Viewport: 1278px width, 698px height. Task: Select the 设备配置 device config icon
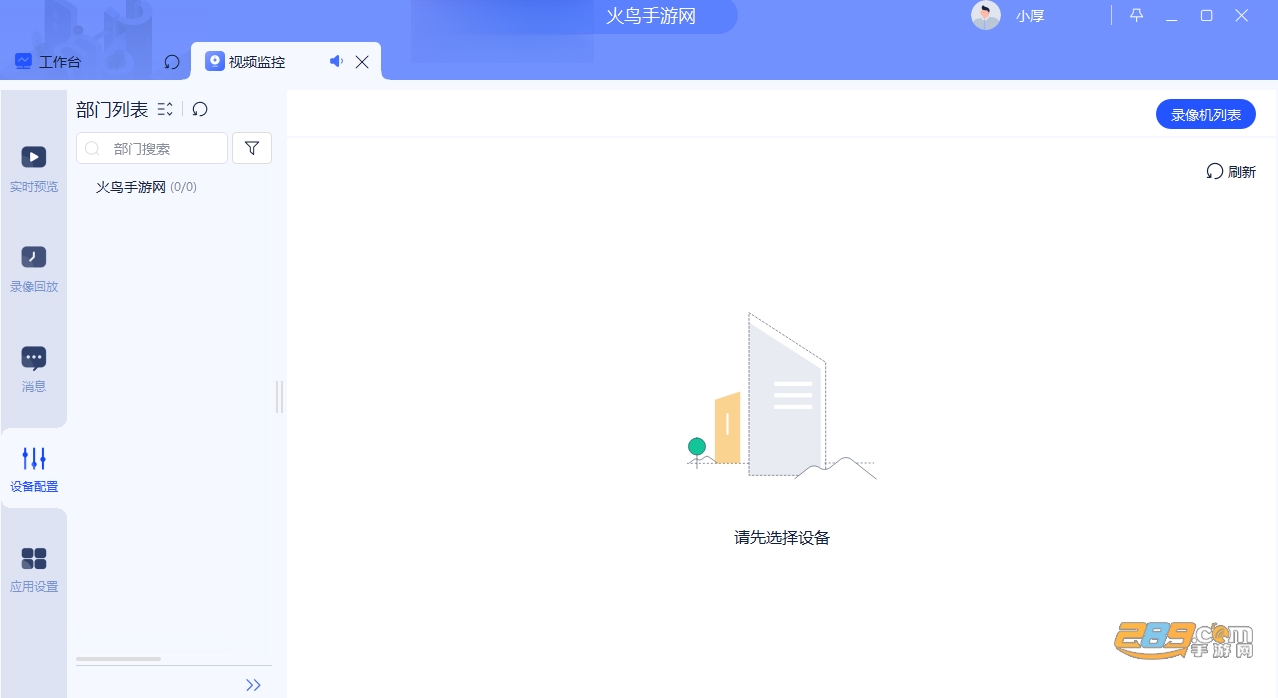click(x=34, y=459)
